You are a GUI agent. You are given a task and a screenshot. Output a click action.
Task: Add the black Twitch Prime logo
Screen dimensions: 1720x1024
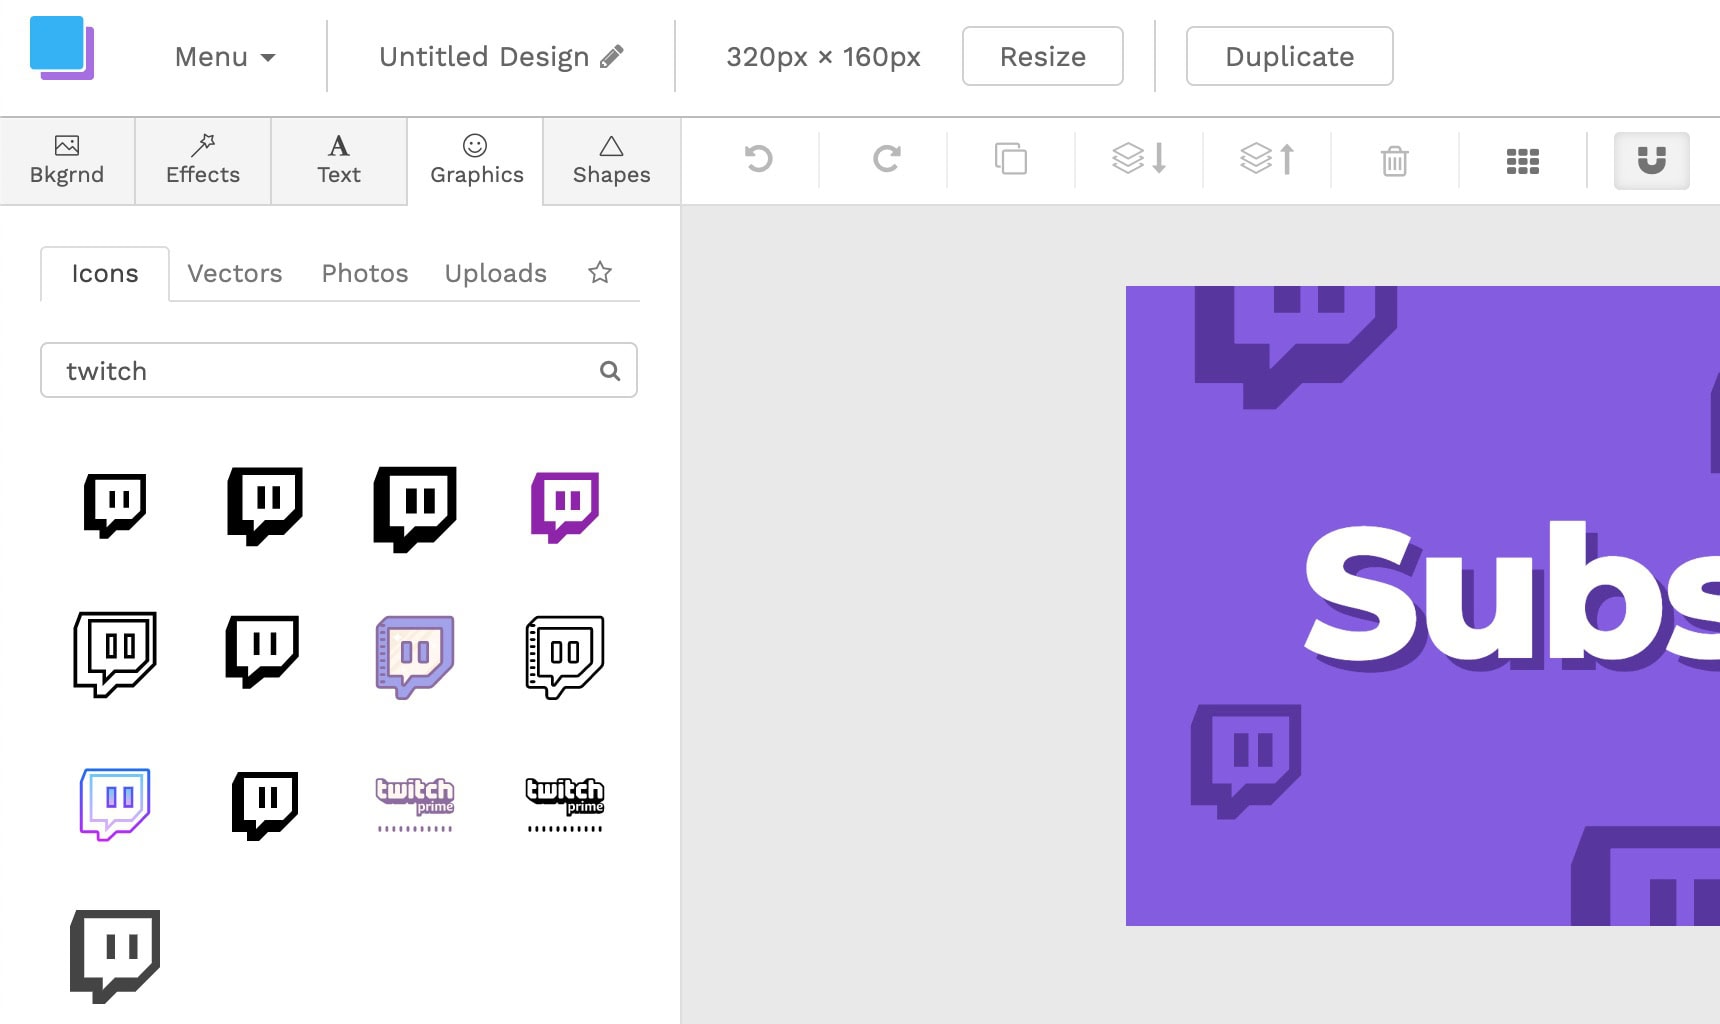point(565,804)
